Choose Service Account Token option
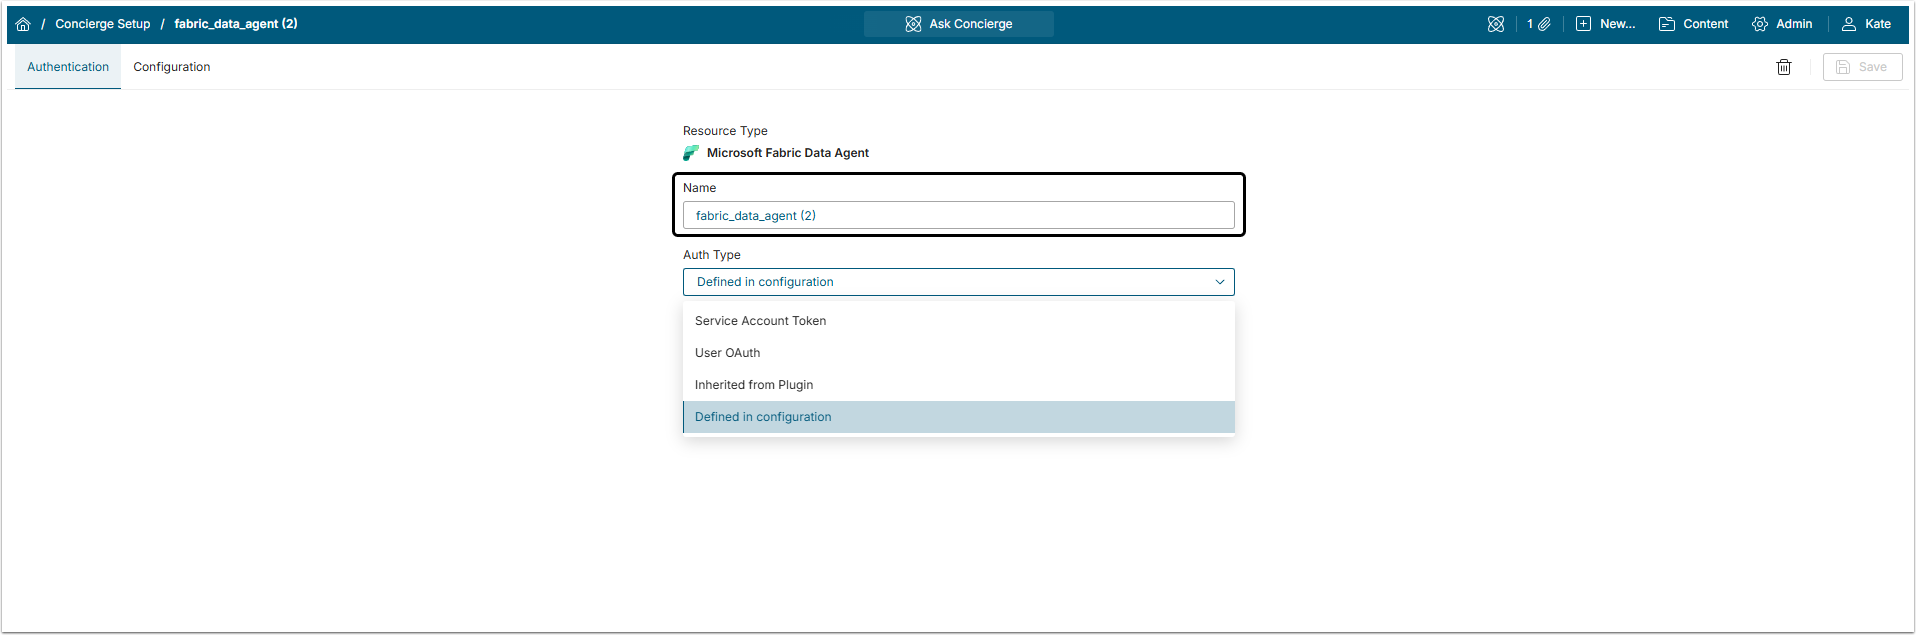Image resolution: width=1916 pixels, height=635 pixels. click(958, 321)
